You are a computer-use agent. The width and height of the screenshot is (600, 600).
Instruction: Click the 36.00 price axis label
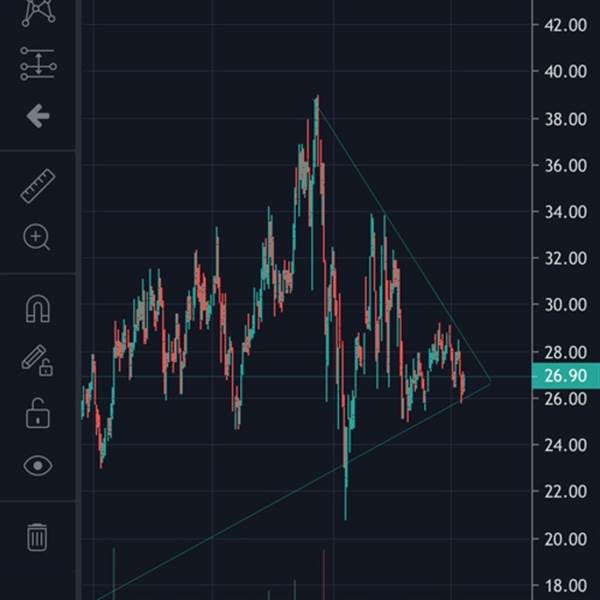(566, 166)
